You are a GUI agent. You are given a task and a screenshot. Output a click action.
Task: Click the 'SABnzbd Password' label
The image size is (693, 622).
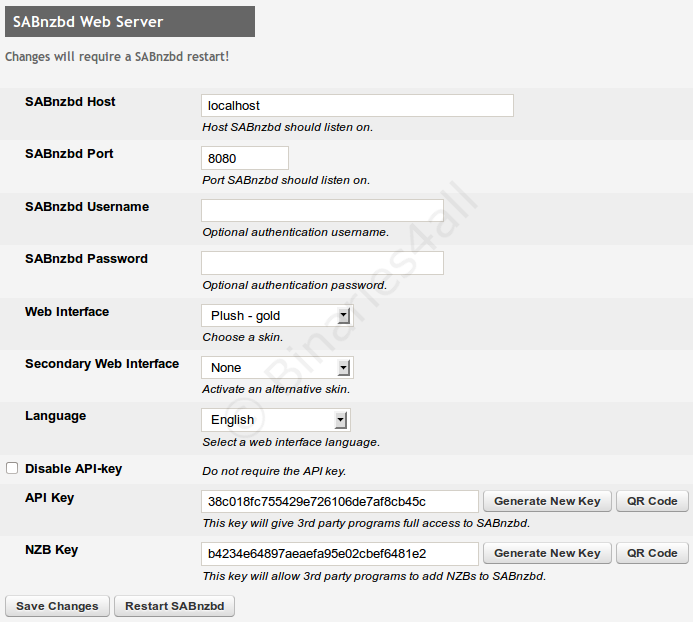point(87,259)
